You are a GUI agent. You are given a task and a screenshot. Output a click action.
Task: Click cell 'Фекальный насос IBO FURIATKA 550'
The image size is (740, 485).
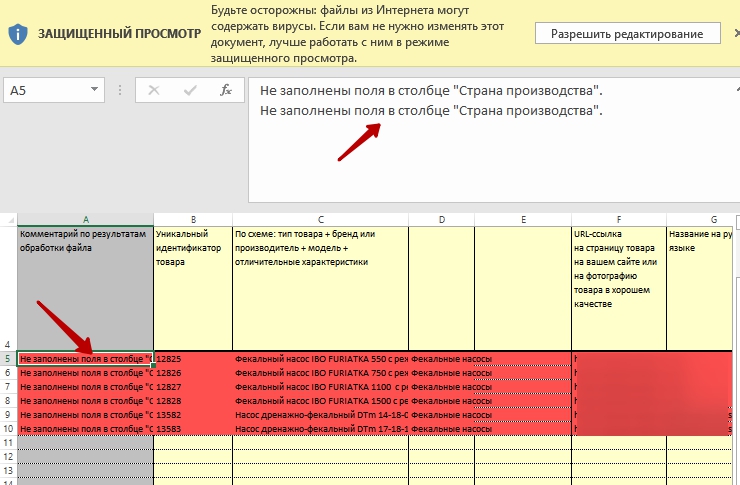pyautogui.click(x=320, y=359)
